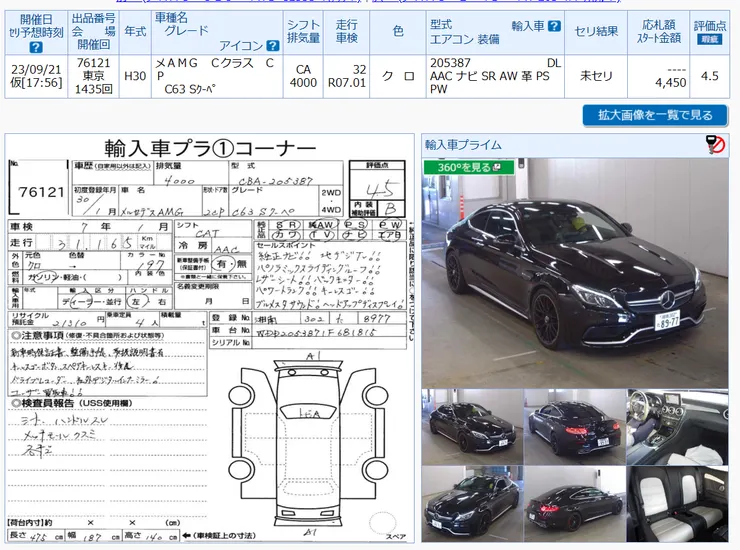Click the H30 year cell
740x550 pixels.
(x=135, y=76)
